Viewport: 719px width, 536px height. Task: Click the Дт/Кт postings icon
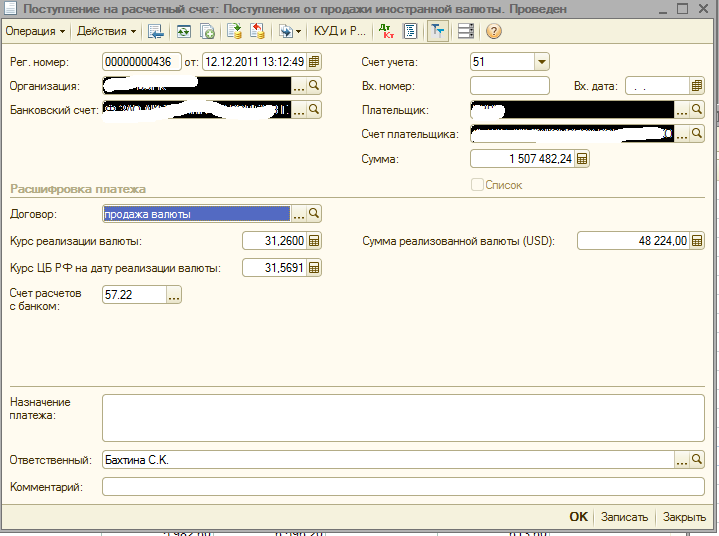[x=387, y=31]
